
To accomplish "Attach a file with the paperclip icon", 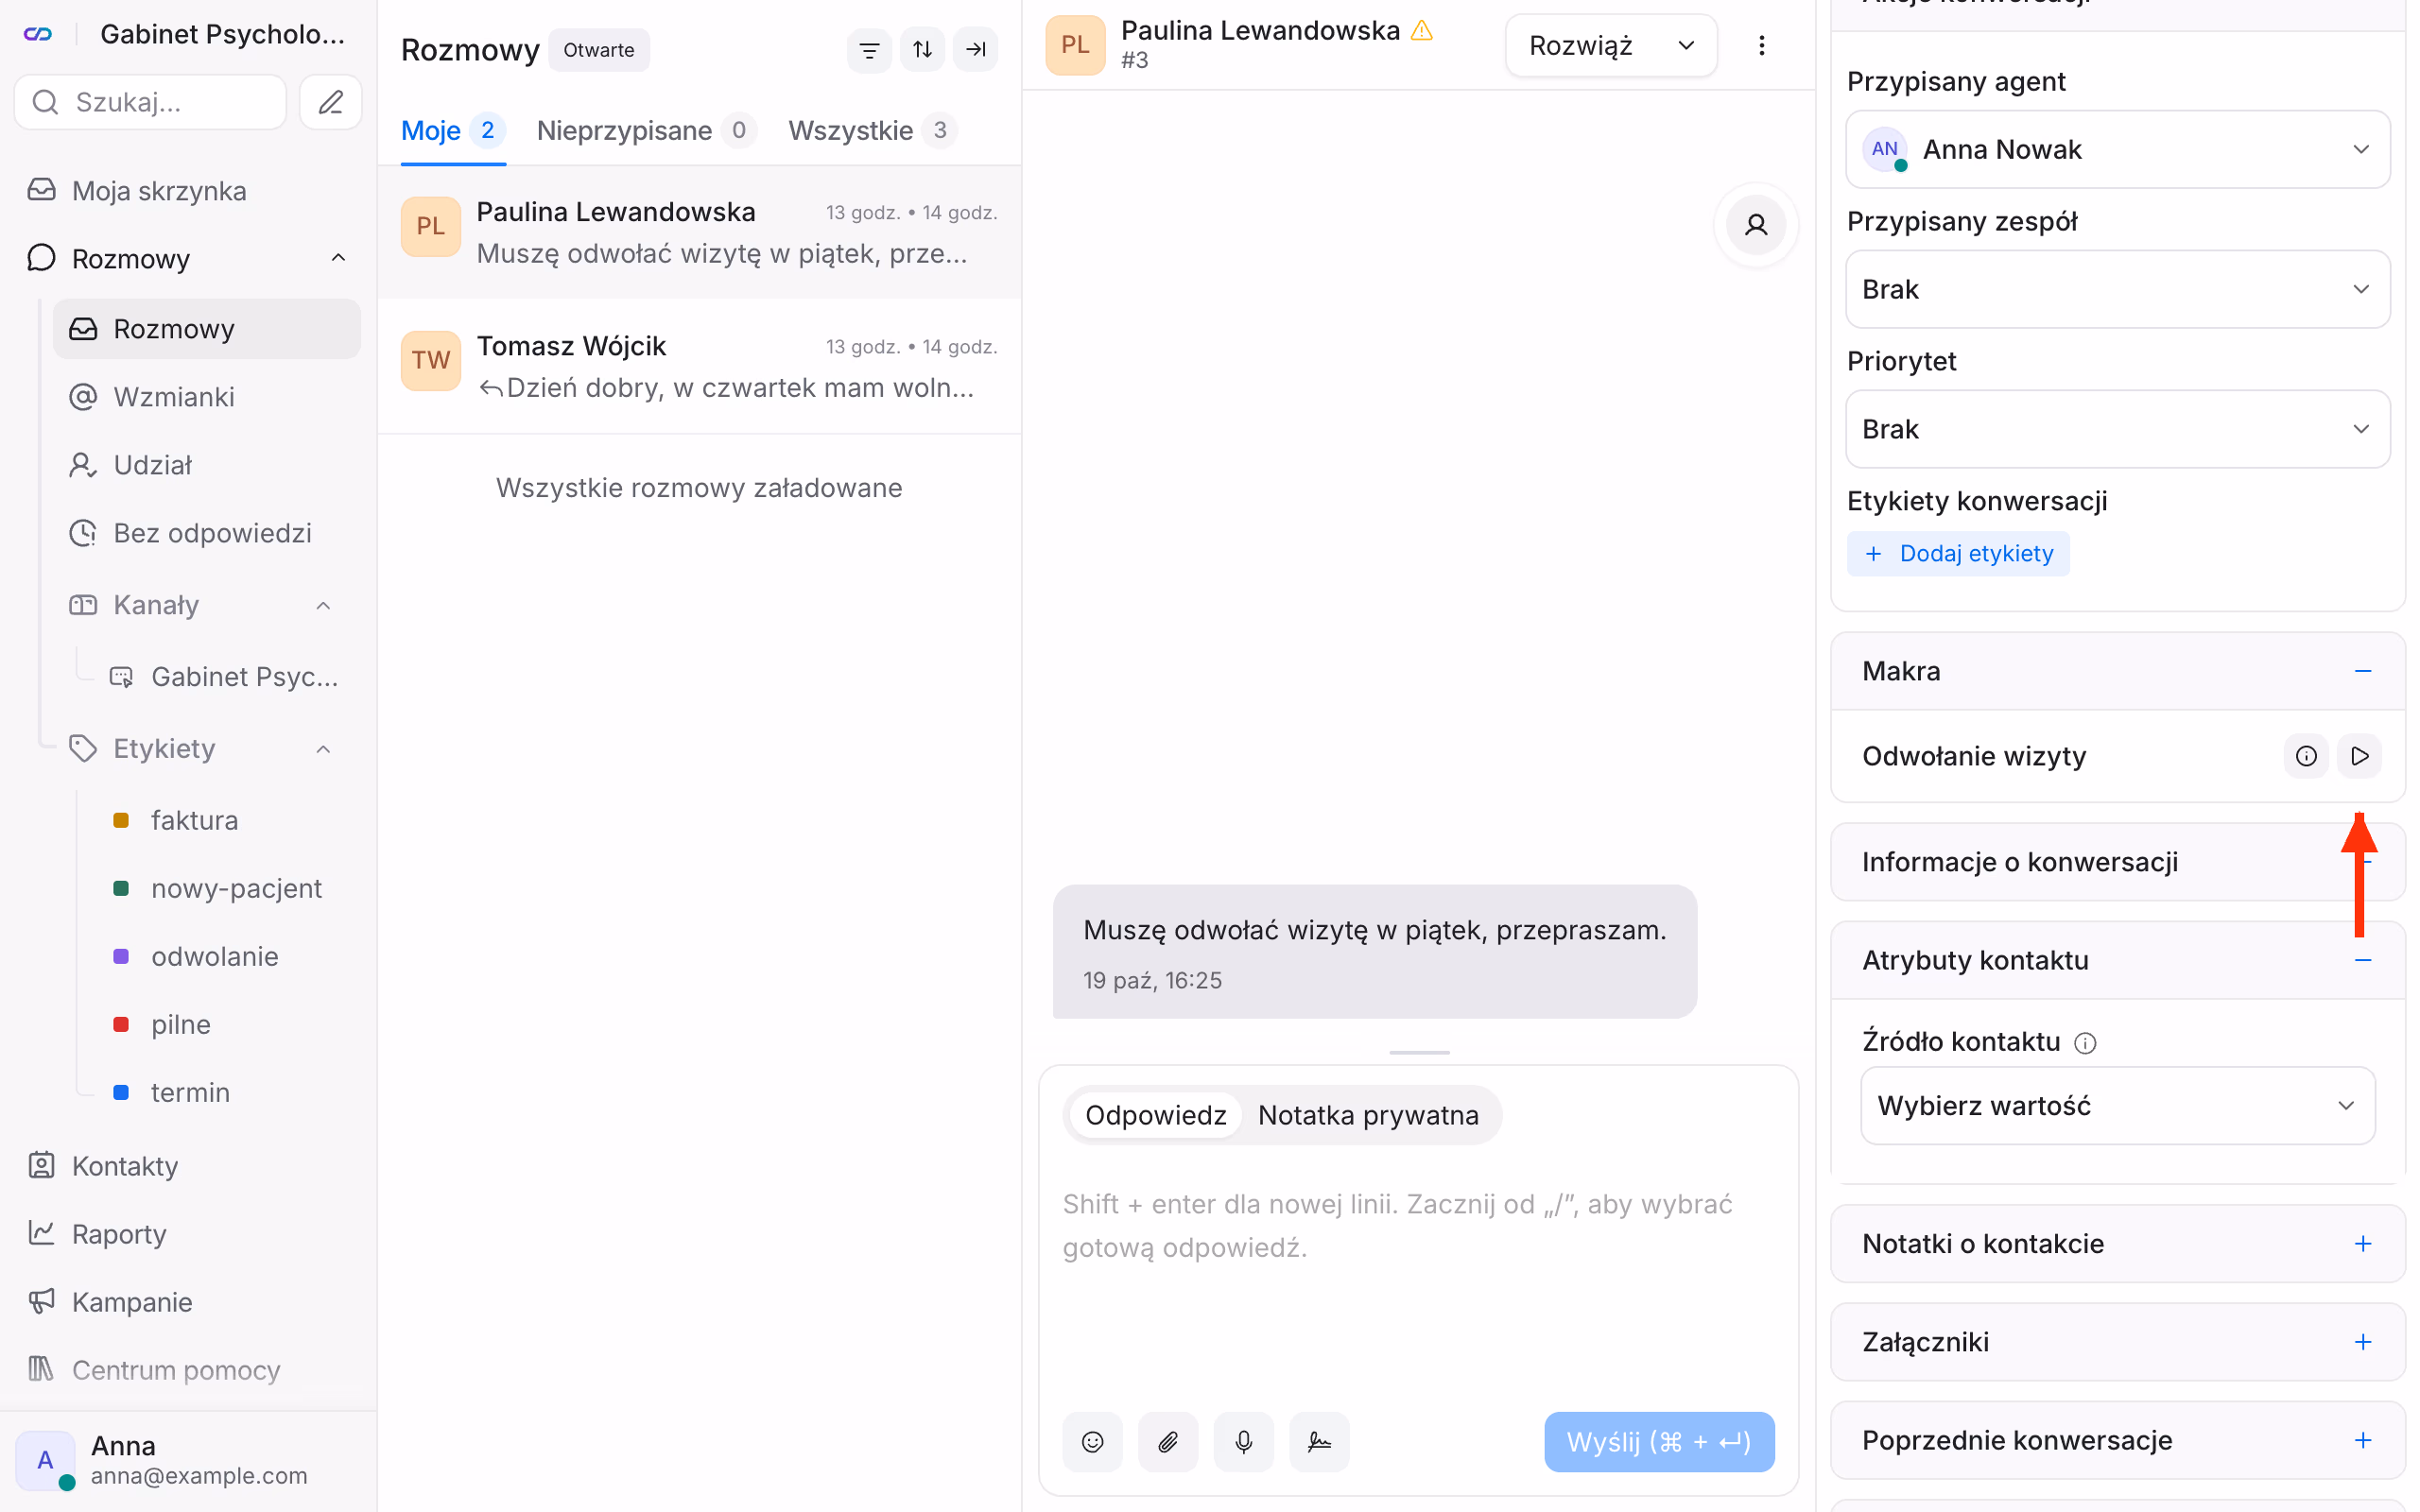I will coord(1168,1441).
